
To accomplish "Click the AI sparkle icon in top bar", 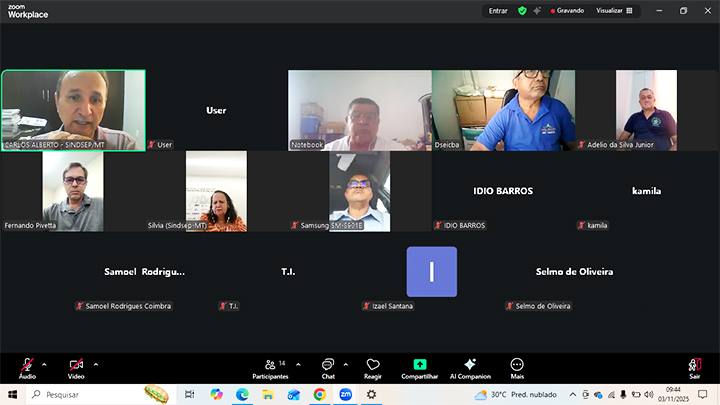I will coord(537,11).
